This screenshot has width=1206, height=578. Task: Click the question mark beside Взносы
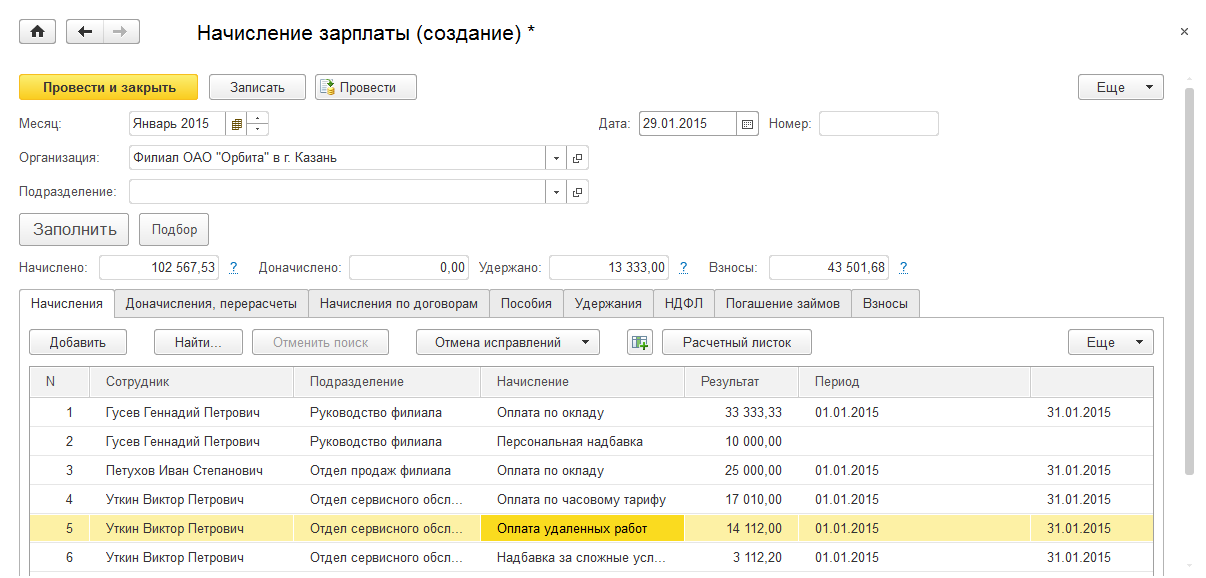(x=903, y=268)
